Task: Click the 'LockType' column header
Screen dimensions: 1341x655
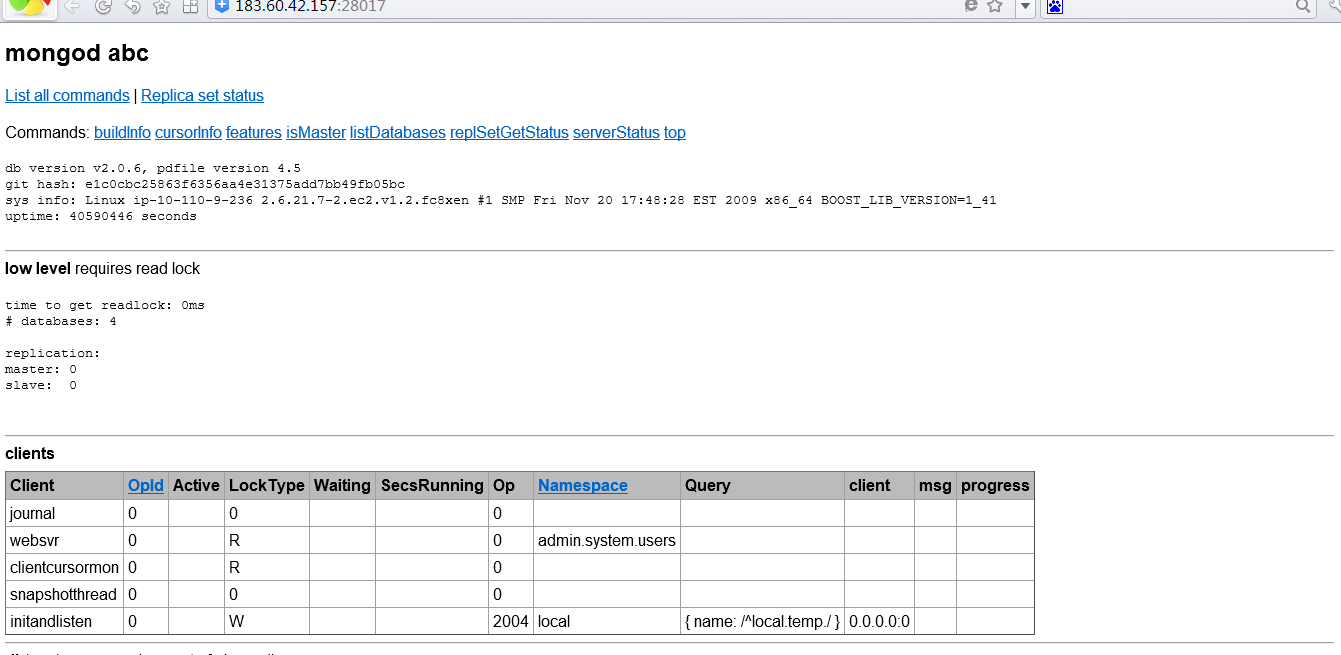Action: click(267, 486)
